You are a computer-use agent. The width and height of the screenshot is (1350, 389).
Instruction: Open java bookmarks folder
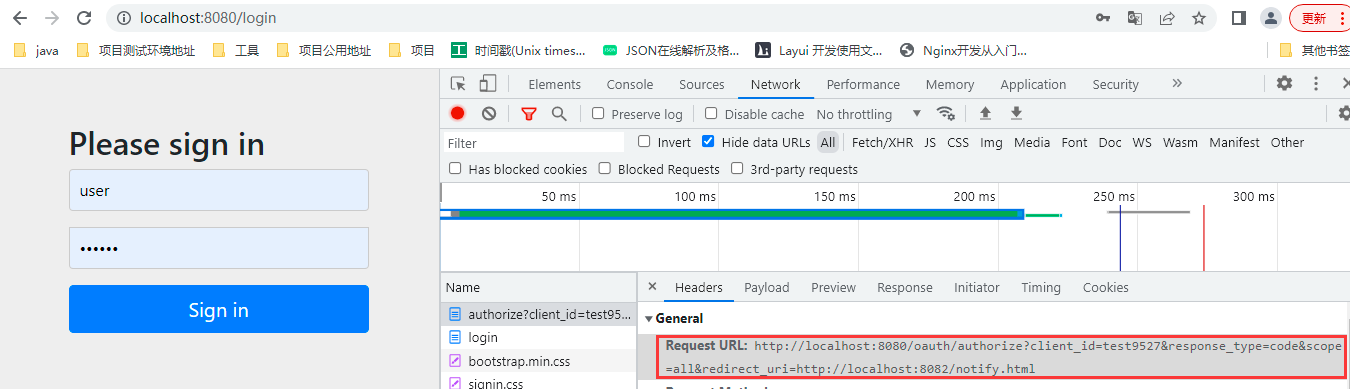[37, 50]
